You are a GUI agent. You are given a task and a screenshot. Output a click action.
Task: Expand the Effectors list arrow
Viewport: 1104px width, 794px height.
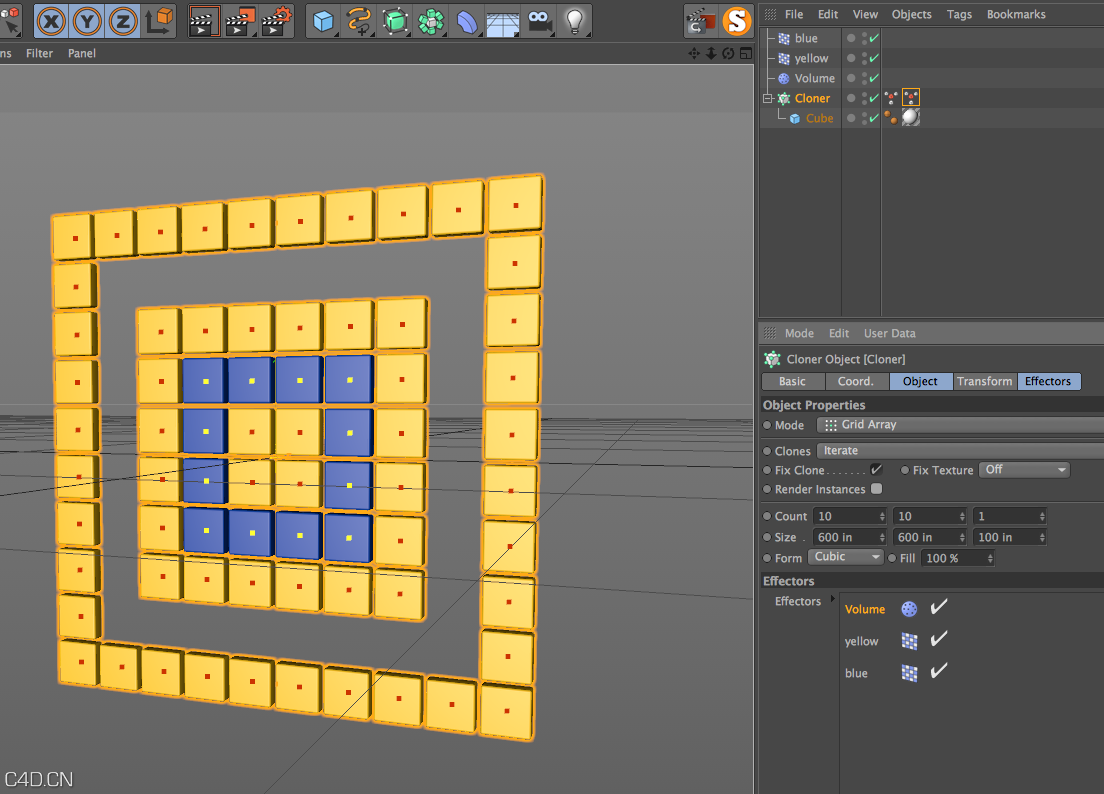coord(832,599)
